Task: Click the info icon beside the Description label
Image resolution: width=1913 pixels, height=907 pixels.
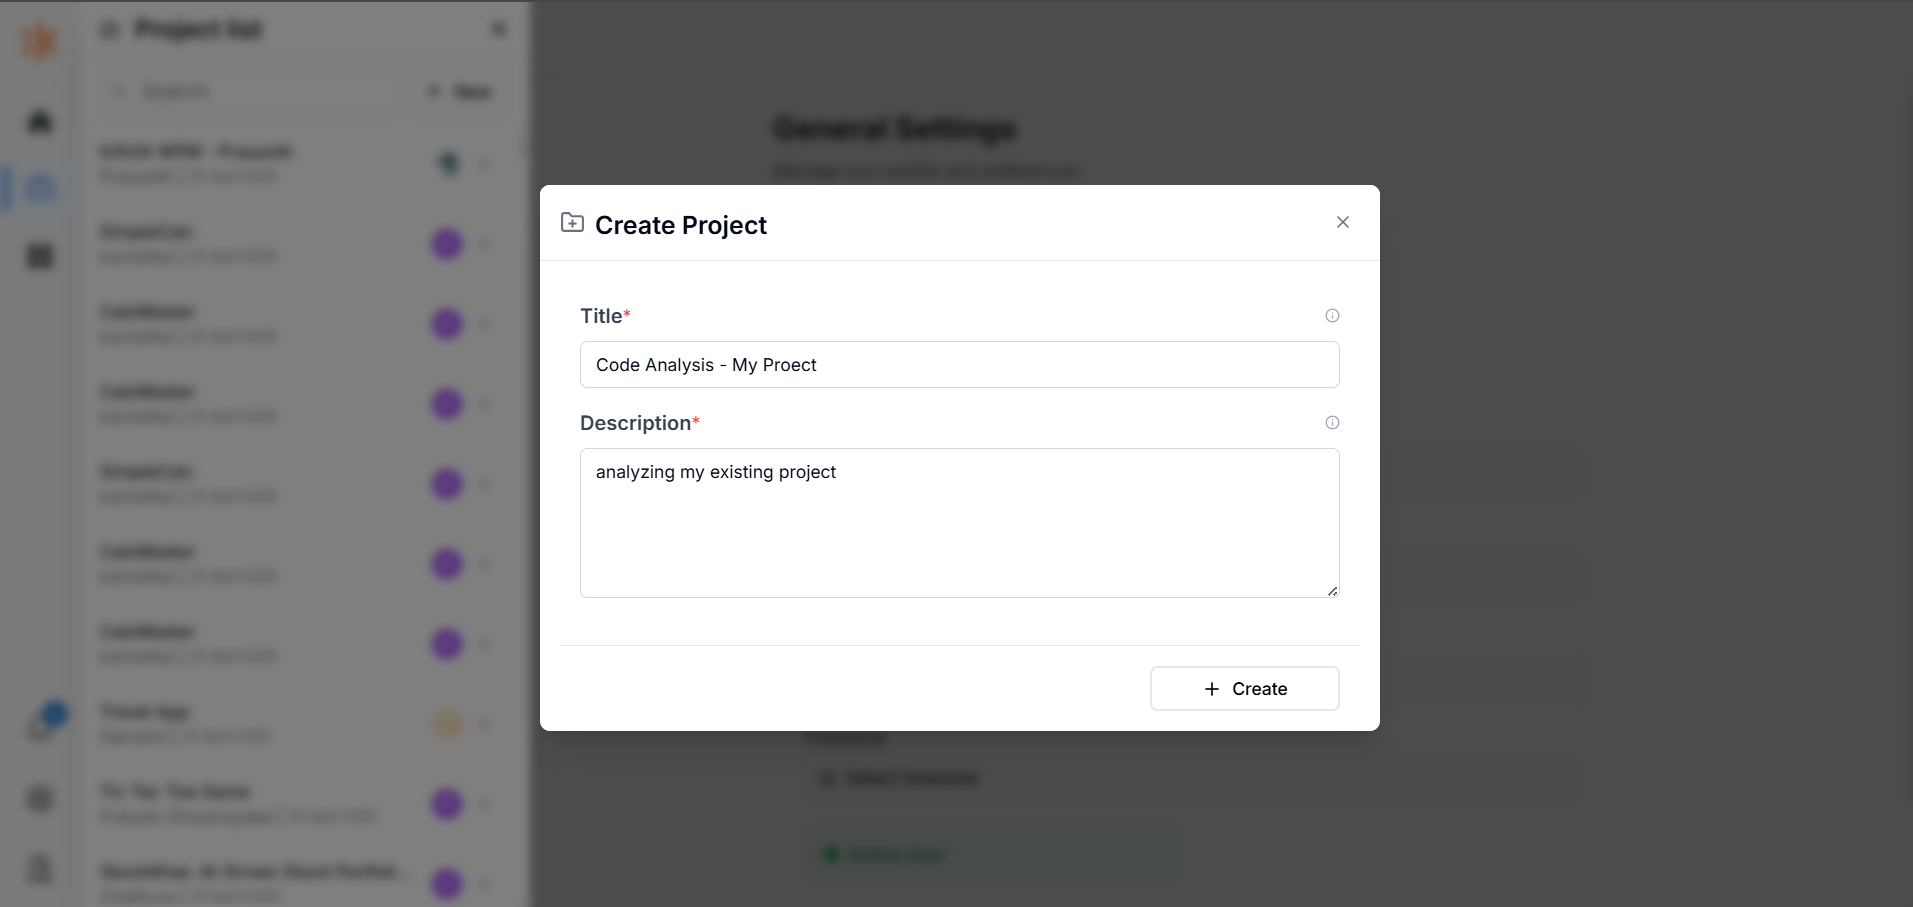Action: (x=1332, y=423)
